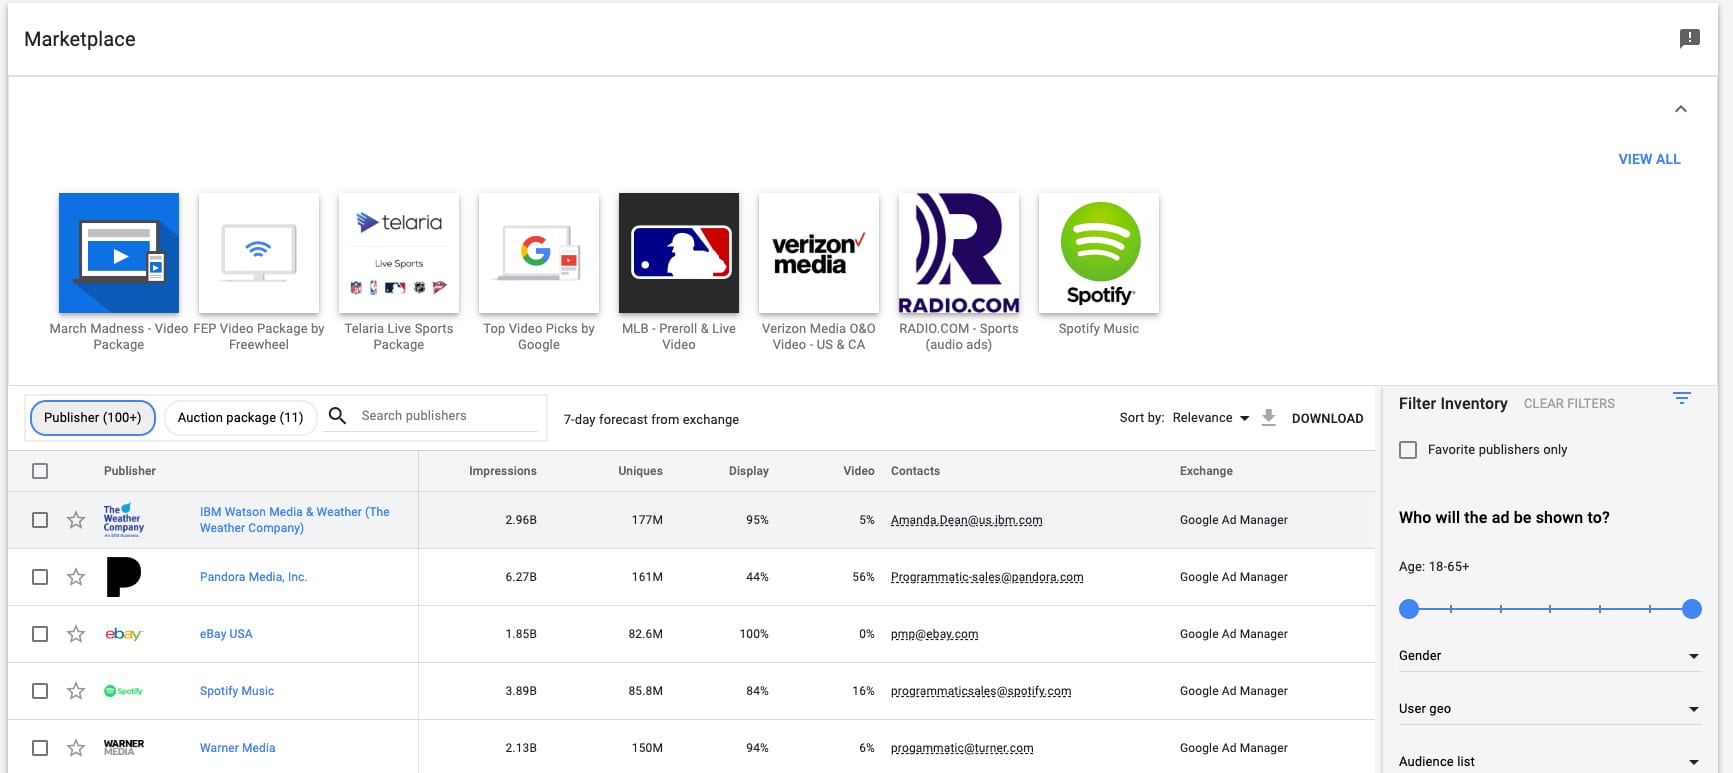Open Spotify Music publisher link in table
This screenshot has height=773, width=1733.
pyautogui.click(x=237, y=691)
